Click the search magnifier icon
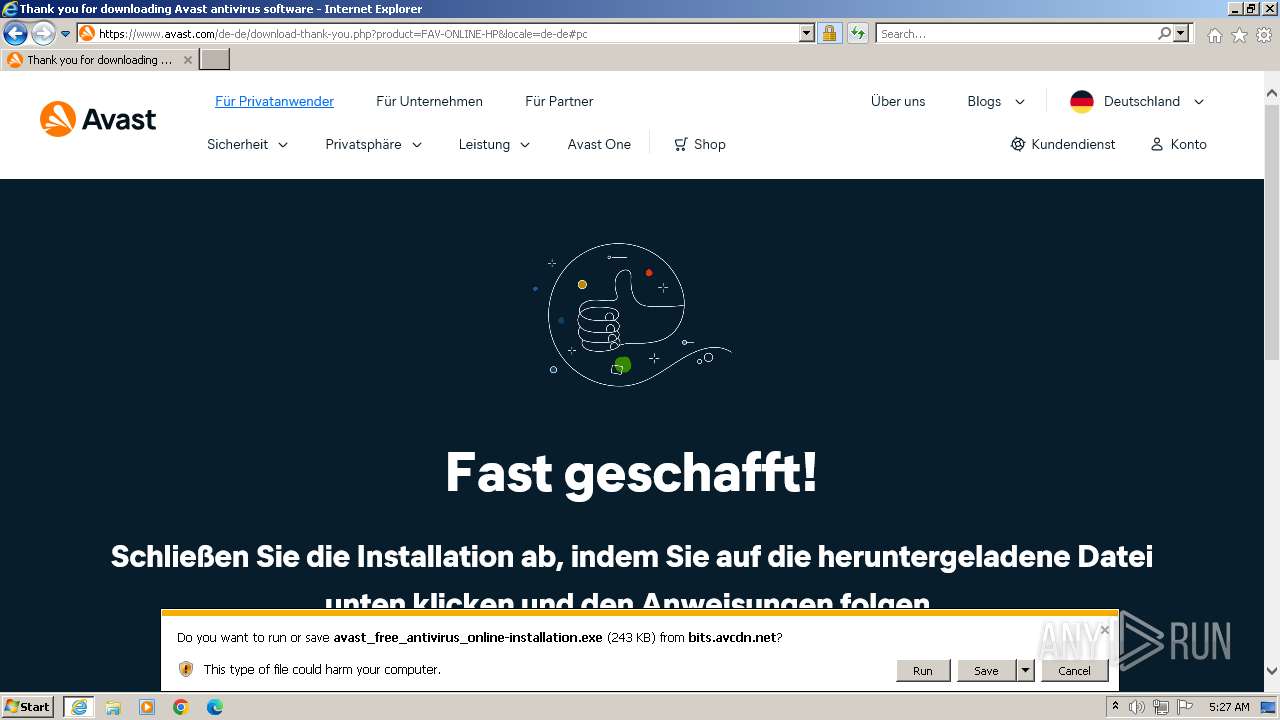Viewport: 1280px width, 720px height. (1164, 33)
